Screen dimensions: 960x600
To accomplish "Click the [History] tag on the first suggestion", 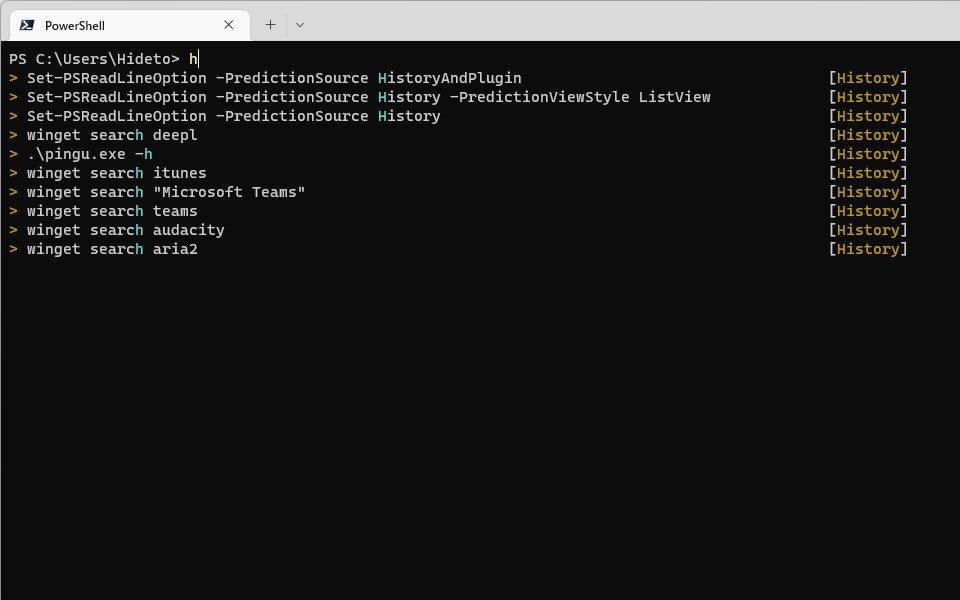I will pyautogui.click(x=868, y=78).
